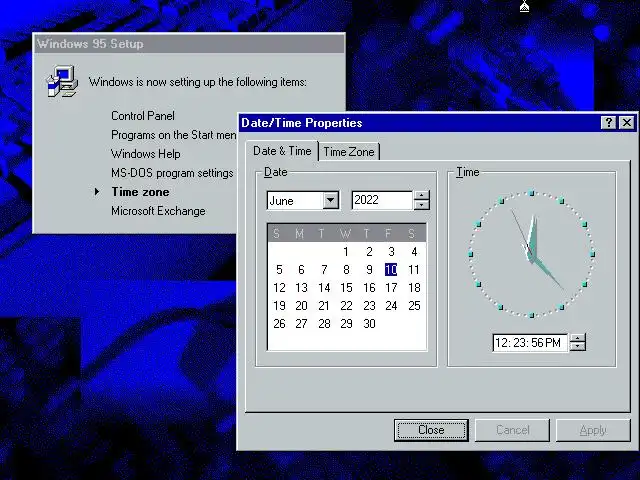This screenshot has height=480, width=640.
Task: Select day 8 in the calendar
Action: point(346,270)
